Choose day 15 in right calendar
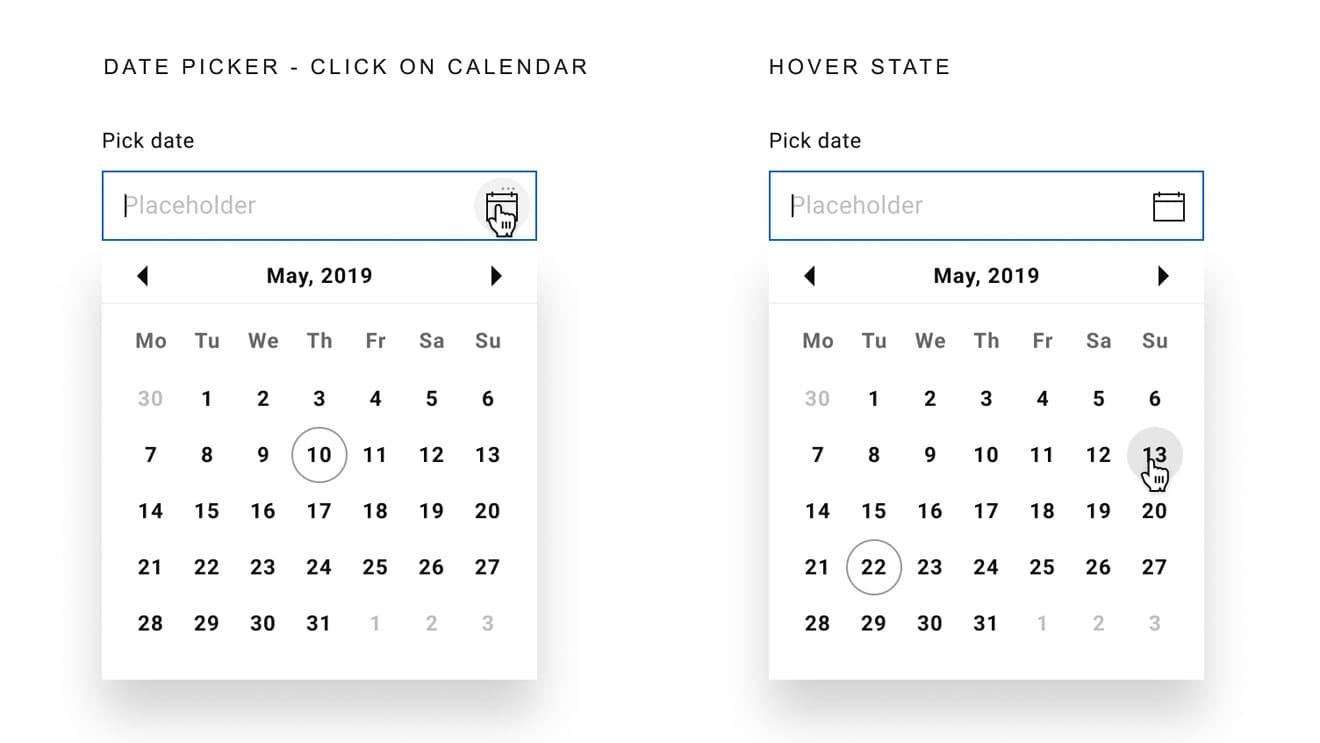The height and width of the screenshot is (743, 1320). tap(874, 511)
